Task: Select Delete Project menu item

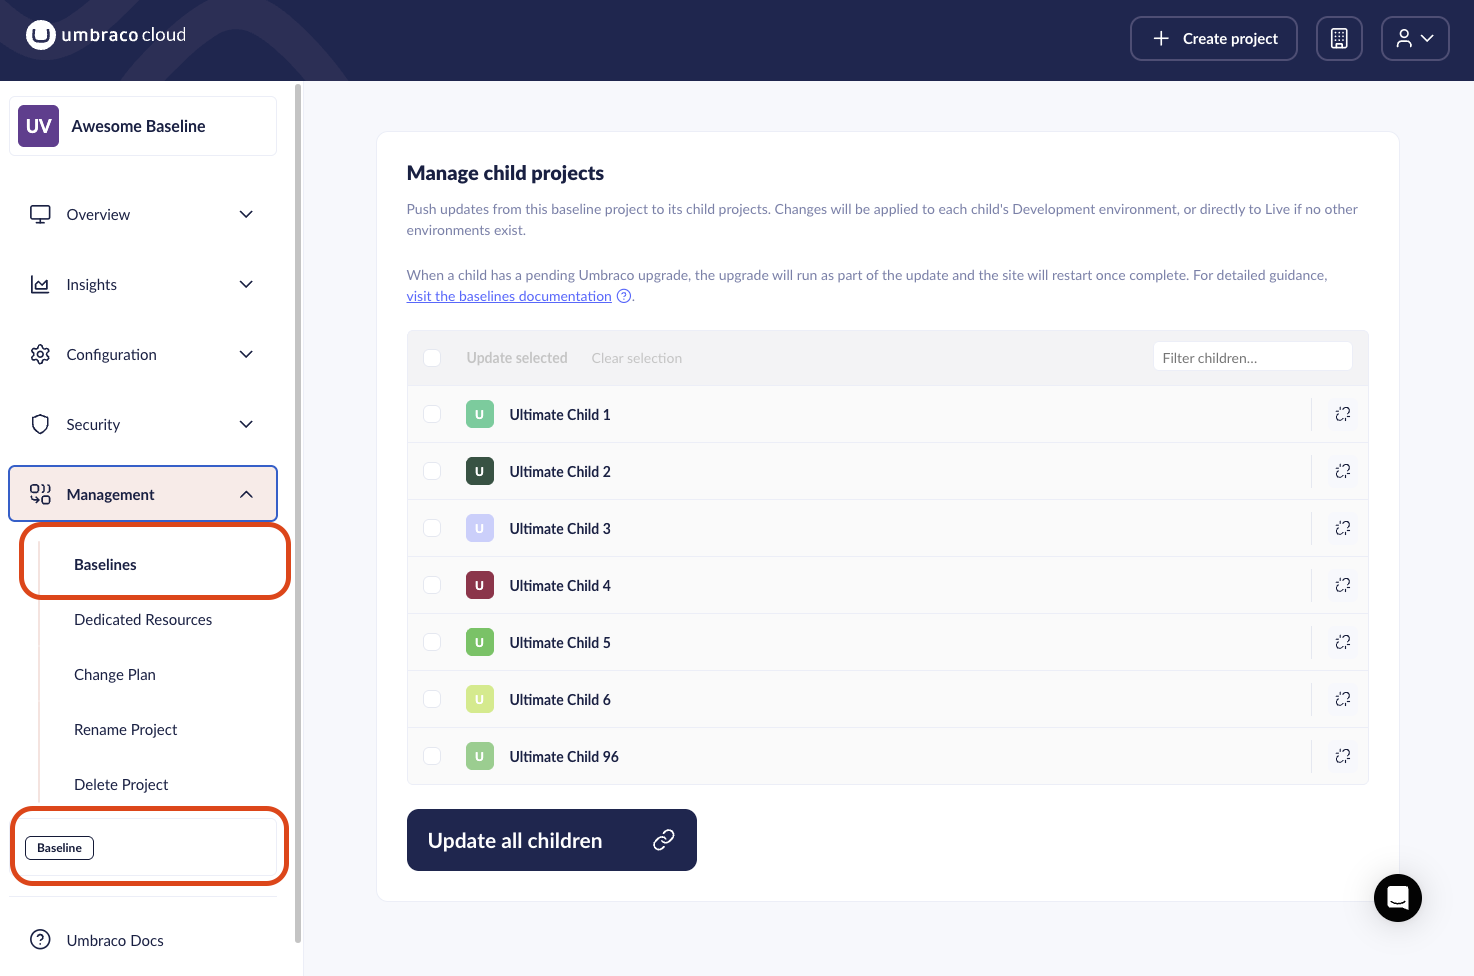Action: click(x=121, y=785)
